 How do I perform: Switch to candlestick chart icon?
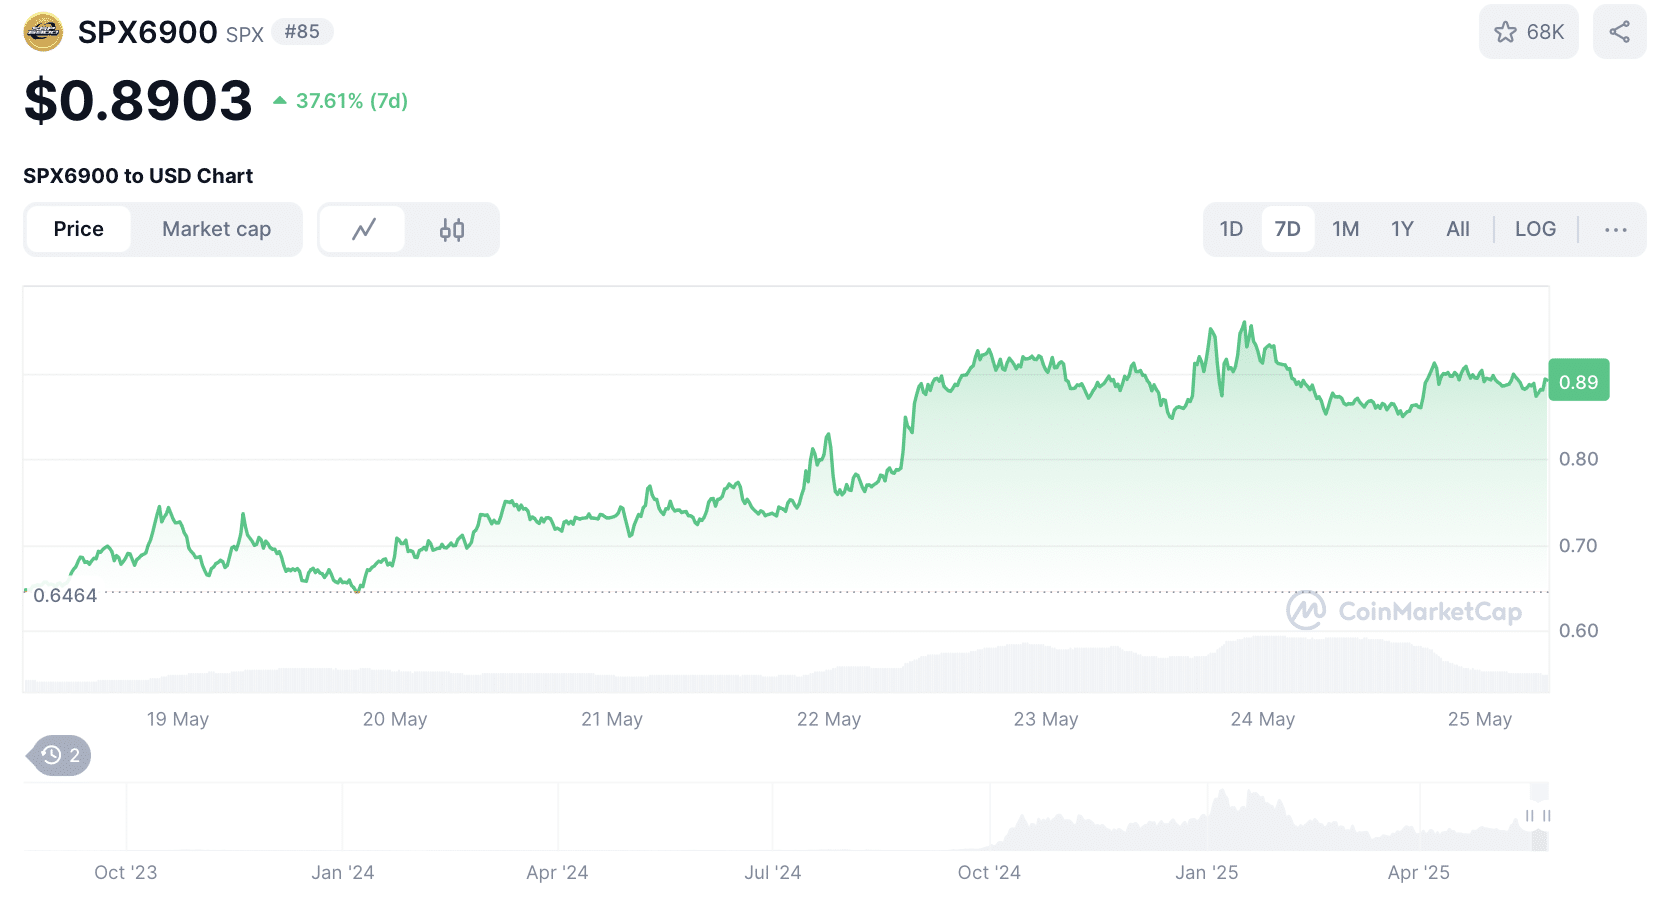[452, 230]
